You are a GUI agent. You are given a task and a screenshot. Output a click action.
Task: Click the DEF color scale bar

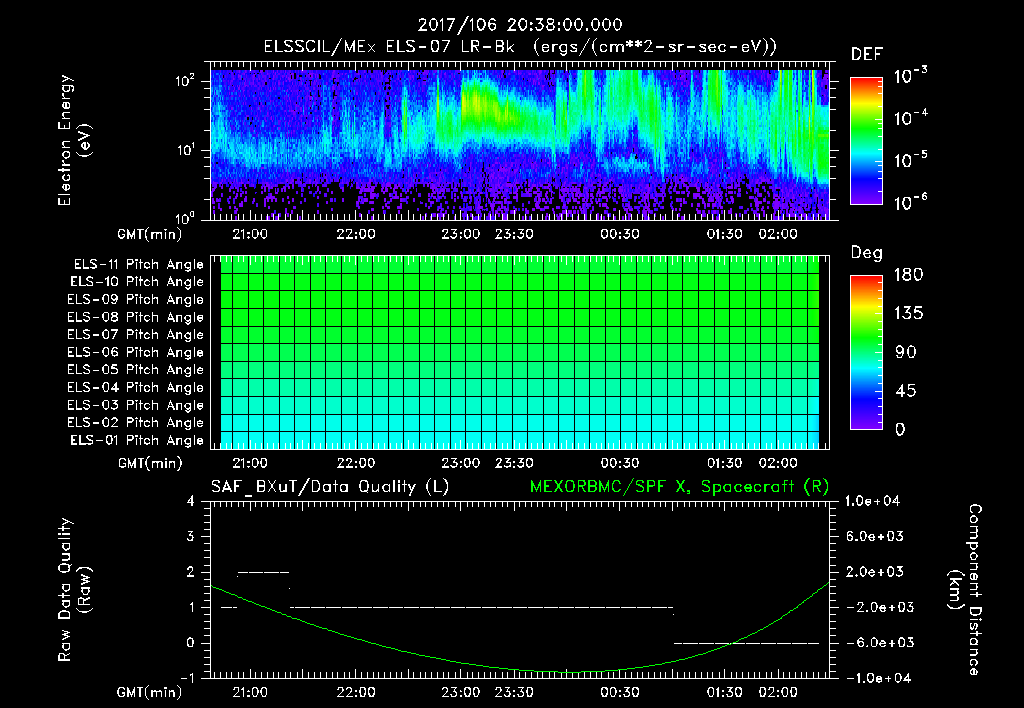point(867,140)
